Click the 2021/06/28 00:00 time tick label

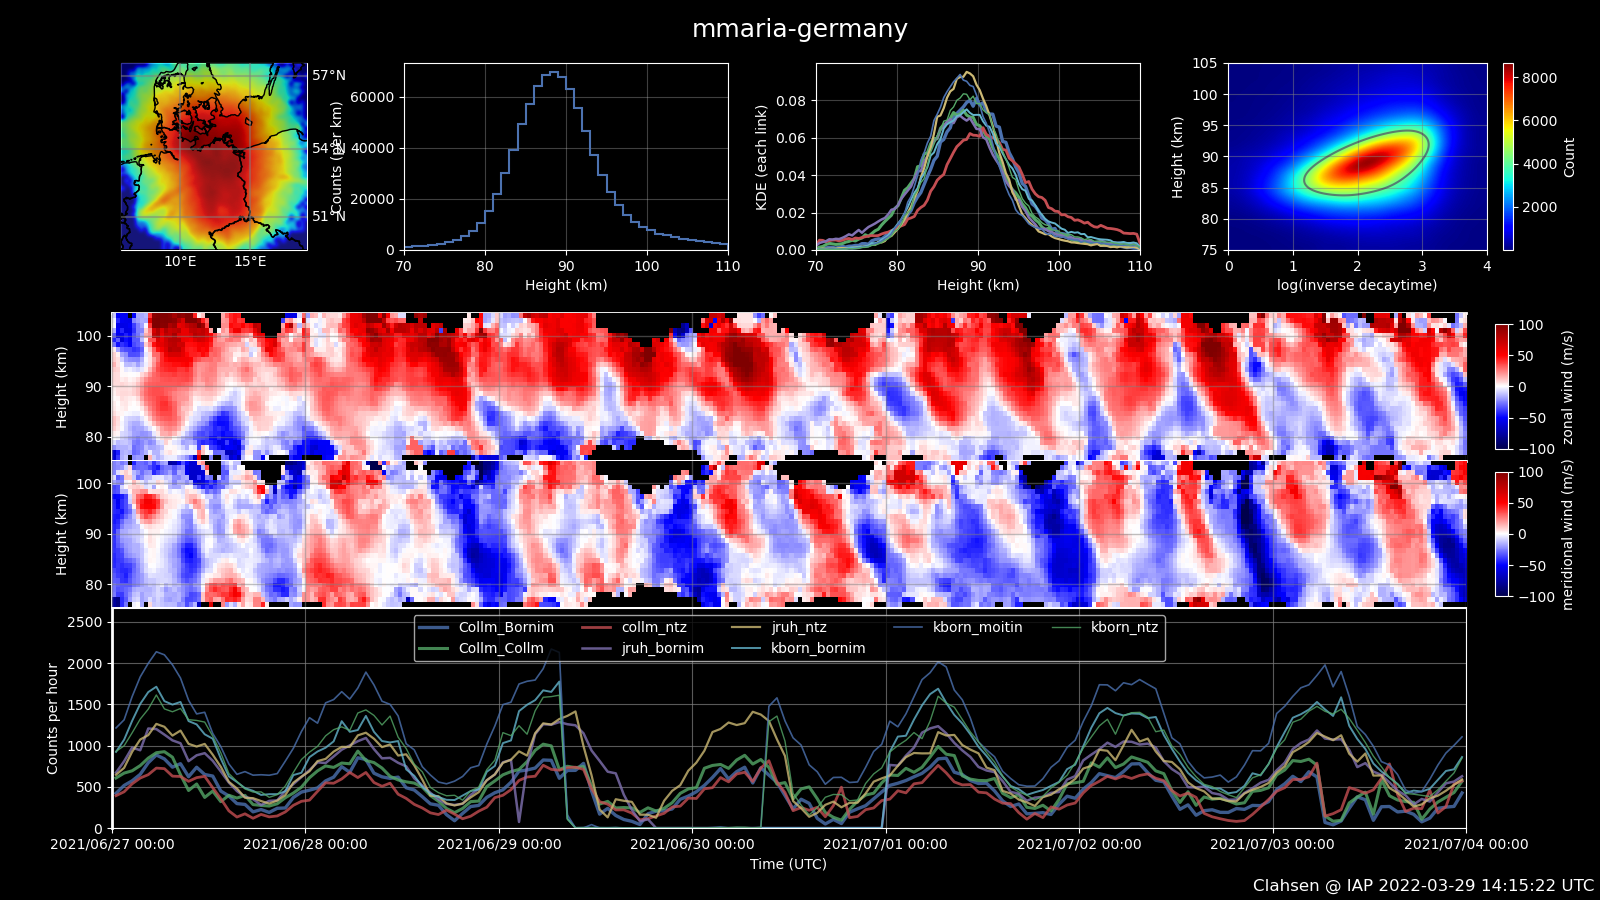click(305, 844)
